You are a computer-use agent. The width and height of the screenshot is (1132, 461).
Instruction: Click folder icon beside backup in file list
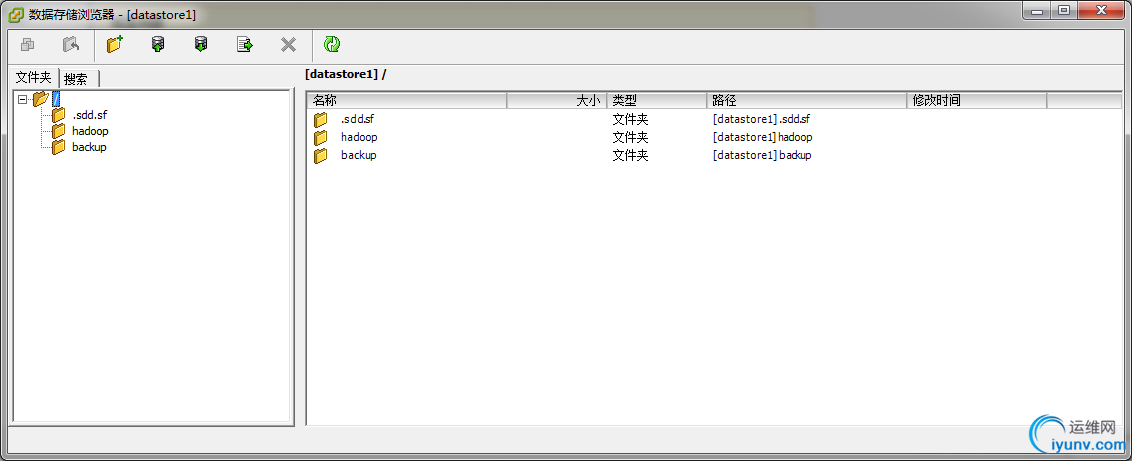[x=321, y=155]
